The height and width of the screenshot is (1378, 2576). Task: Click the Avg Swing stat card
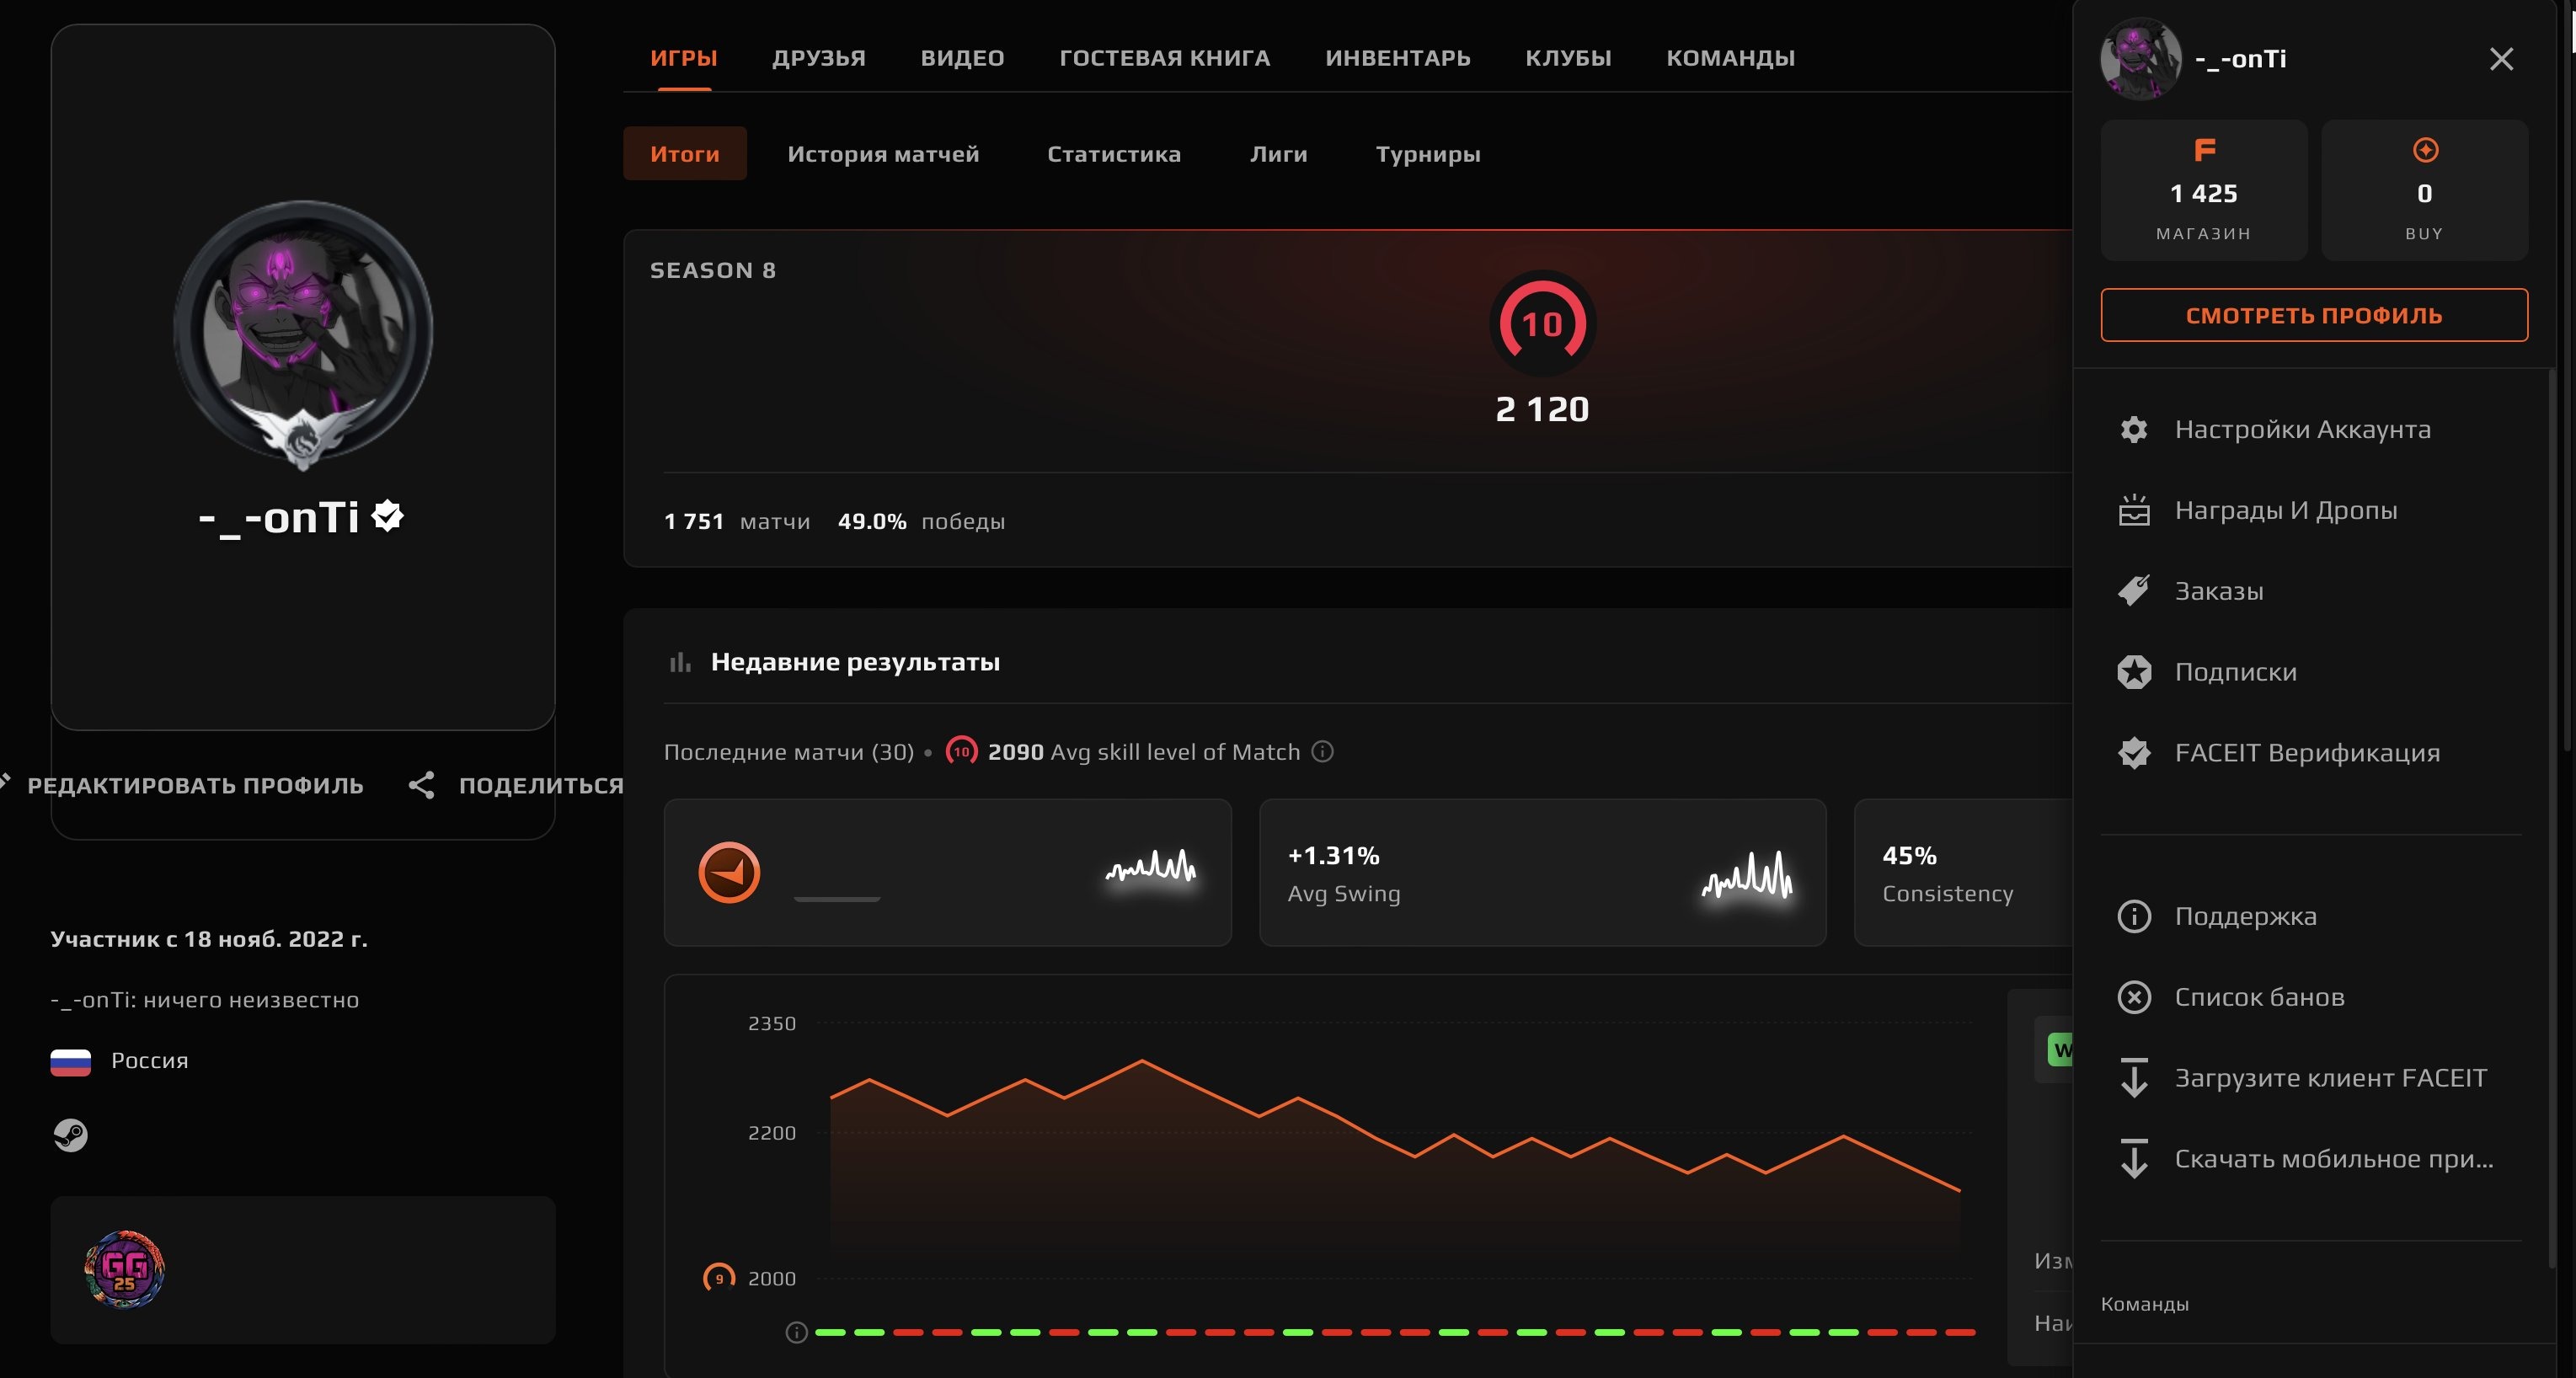click(1542, 872)
